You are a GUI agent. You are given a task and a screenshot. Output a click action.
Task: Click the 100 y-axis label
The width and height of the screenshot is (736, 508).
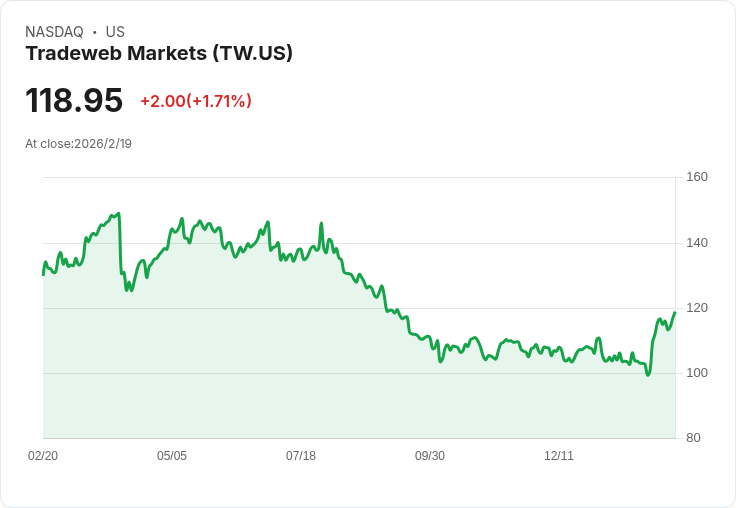tap(697, 373)
